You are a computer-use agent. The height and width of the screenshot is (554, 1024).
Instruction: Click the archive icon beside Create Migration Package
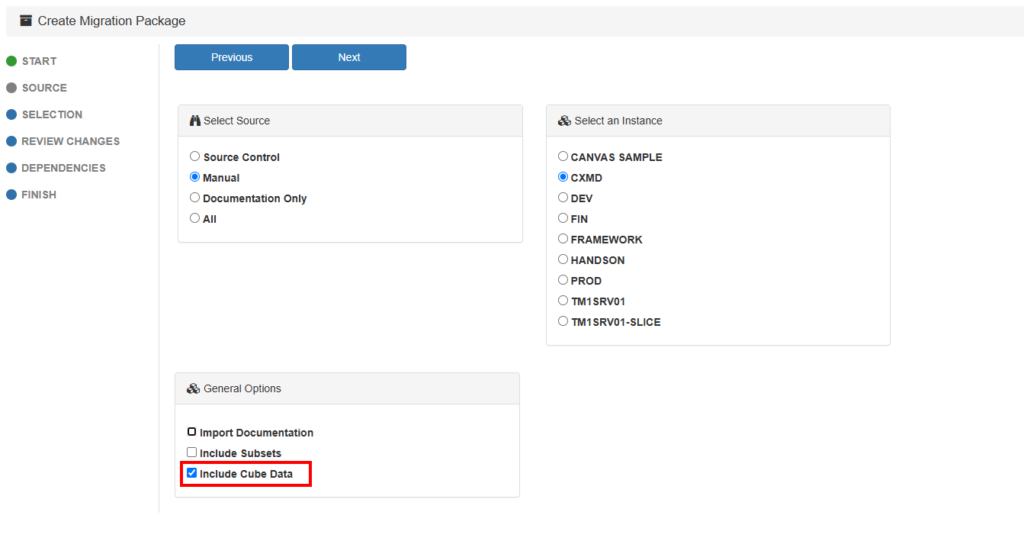(26, 21)
